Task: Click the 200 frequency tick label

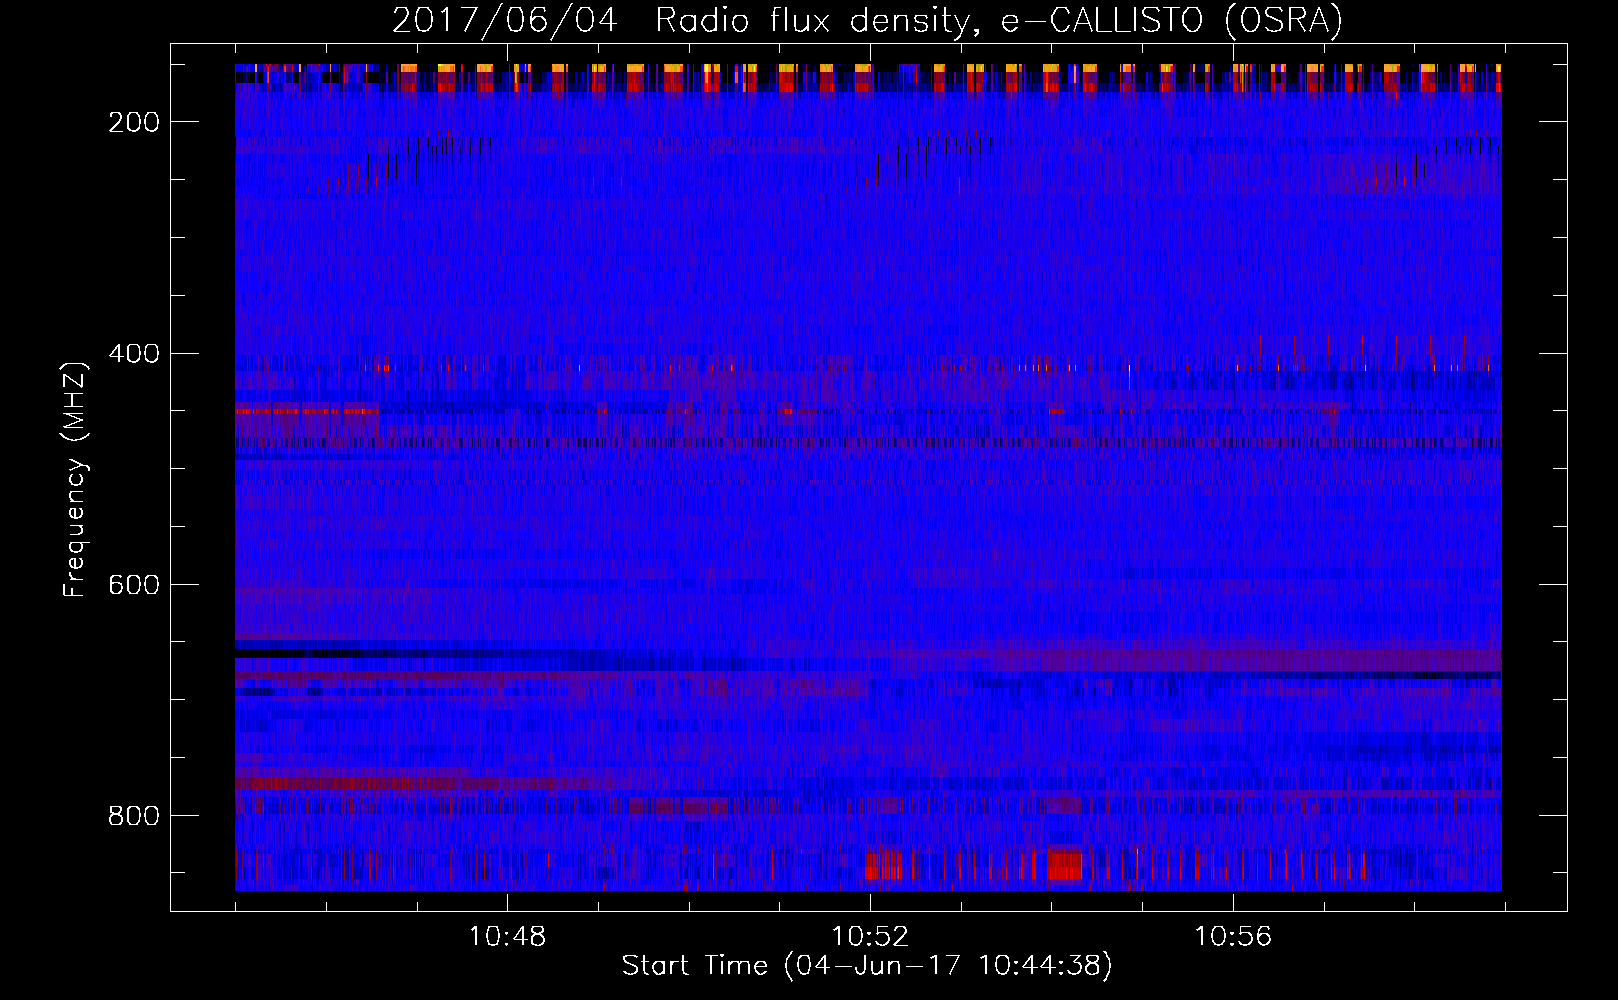Action: 134,122
